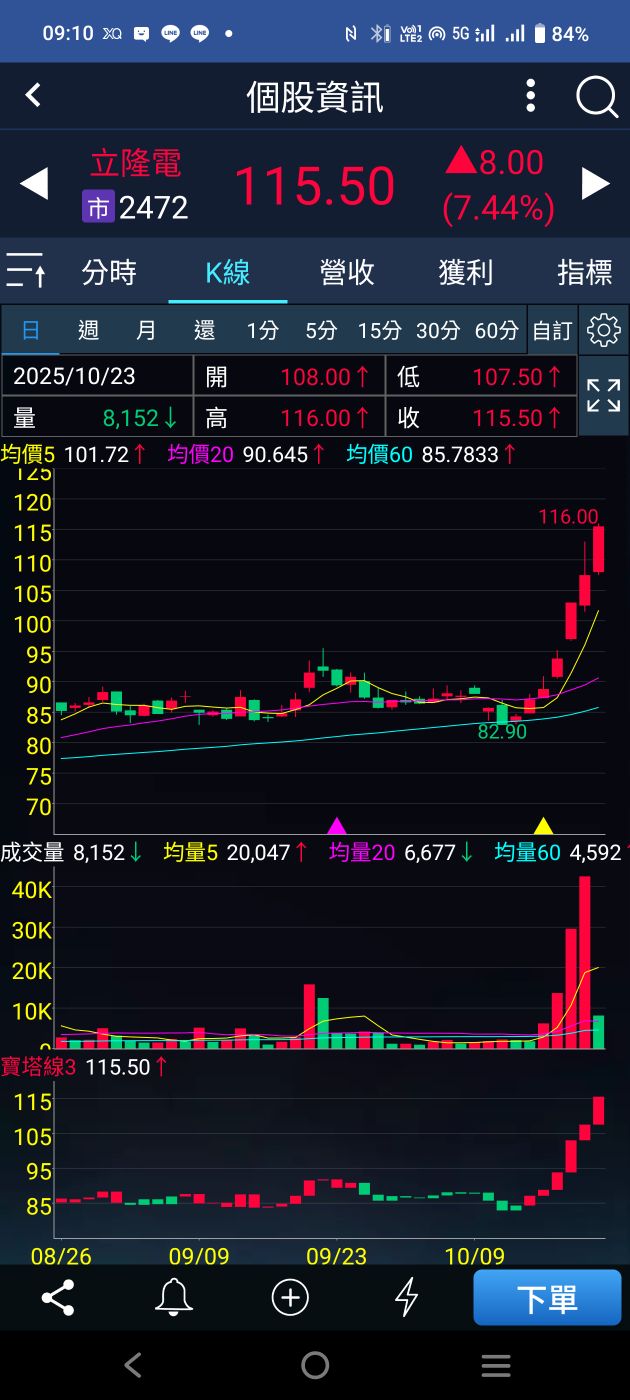The width and height of the screenshot is (630, 1400).
Task: Open stock search with the magnifier icon
Action: (596, 97)
